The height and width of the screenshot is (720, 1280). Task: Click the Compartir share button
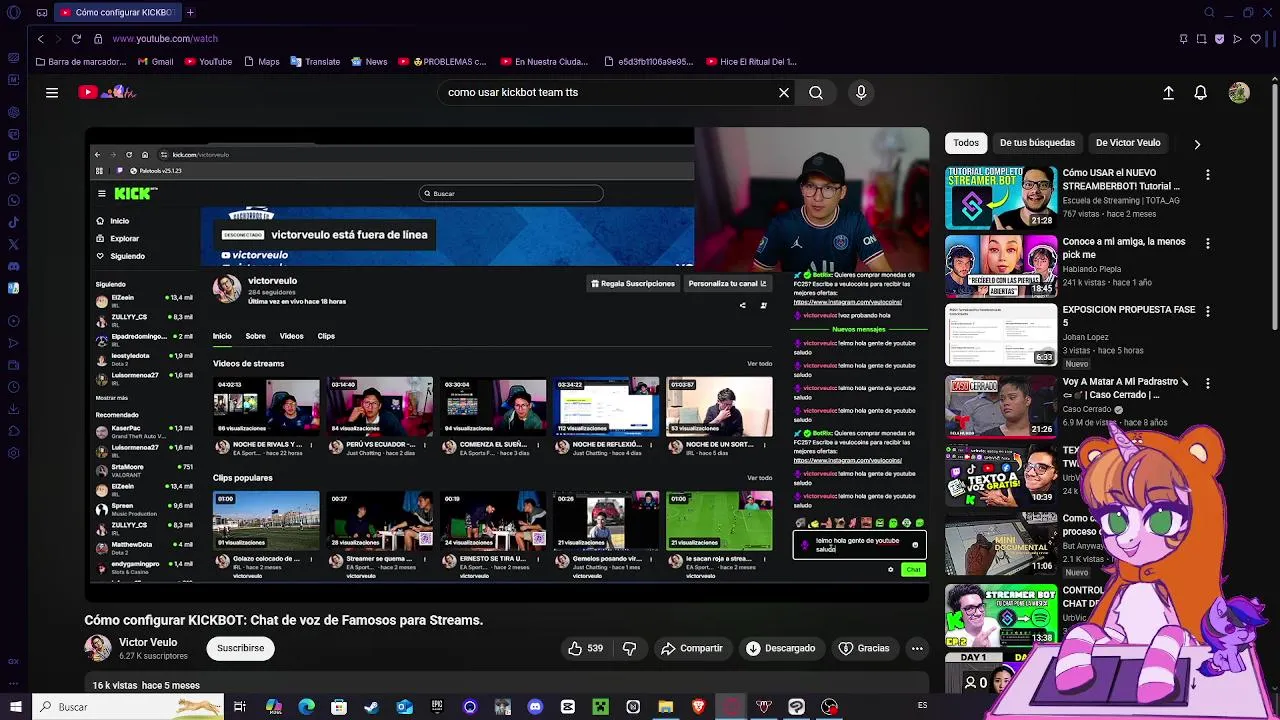[691, 648]
